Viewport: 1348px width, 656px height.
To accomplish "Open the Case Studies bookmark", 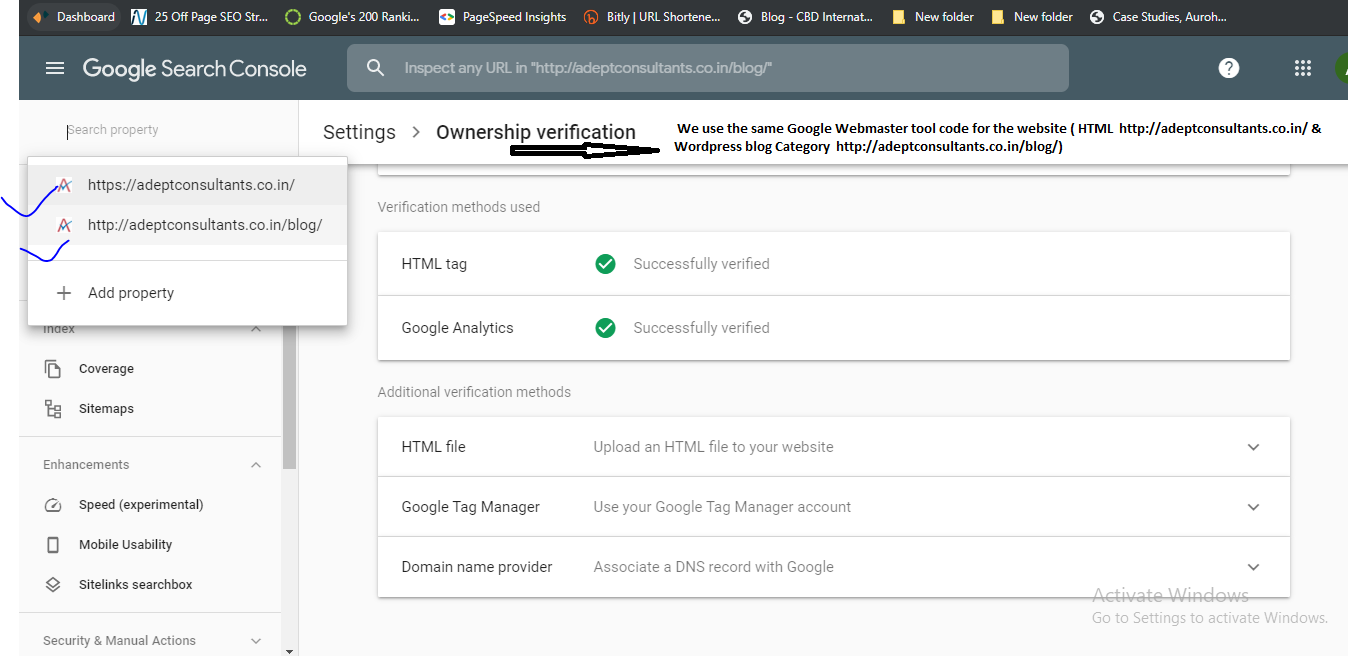I will [1159, 17].
